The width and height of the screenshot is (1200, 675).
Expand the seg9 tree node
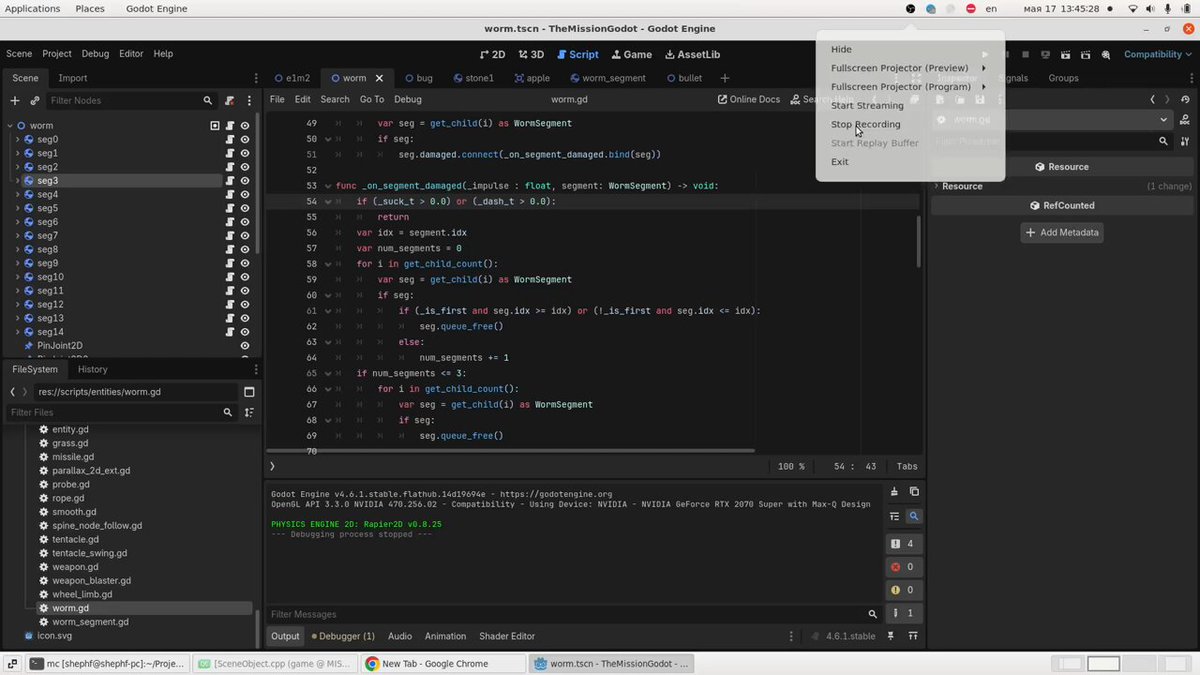[17, 263]
